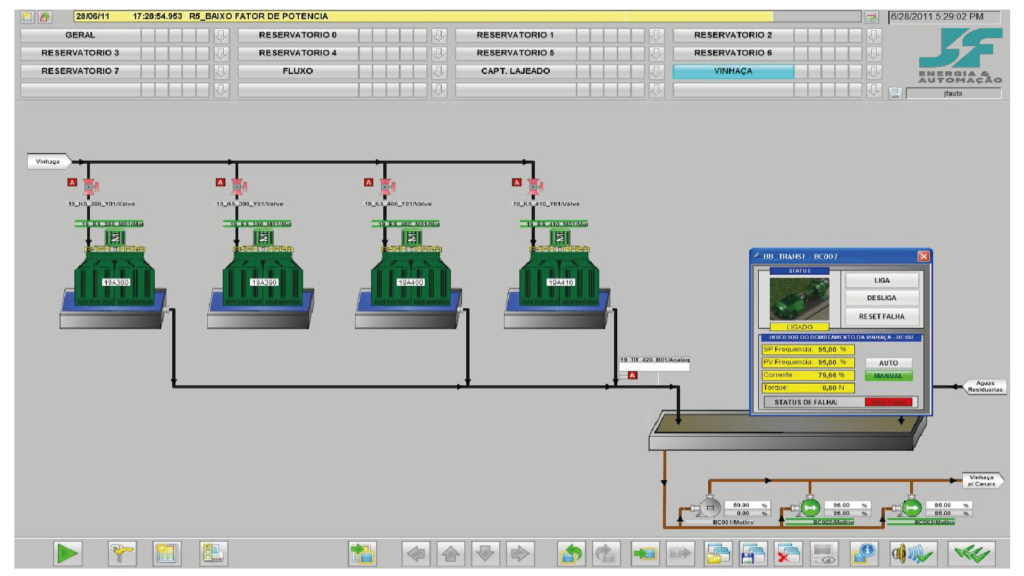Expand dropdown arrow beside GERAL
Viewport: 1024px width, 576px height.
tap(221, 35)
